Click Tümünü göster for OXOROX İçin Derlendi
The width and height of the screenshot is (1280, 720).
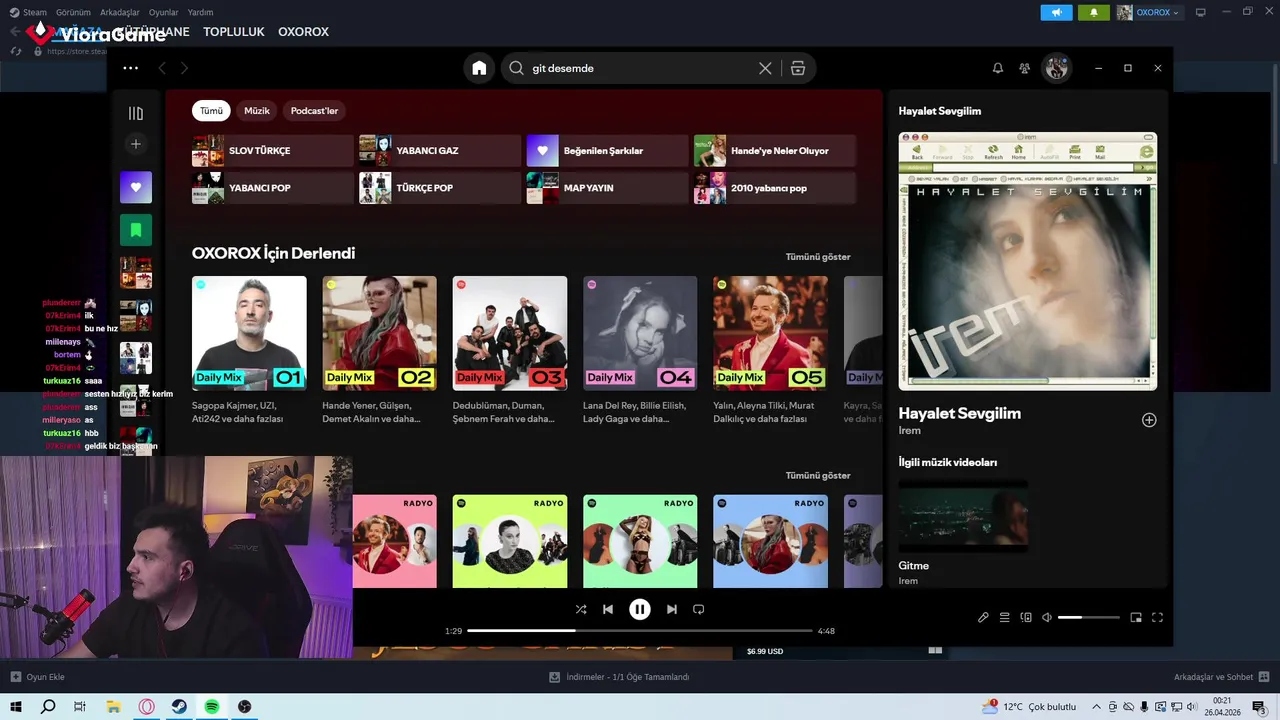pos(818,257)
